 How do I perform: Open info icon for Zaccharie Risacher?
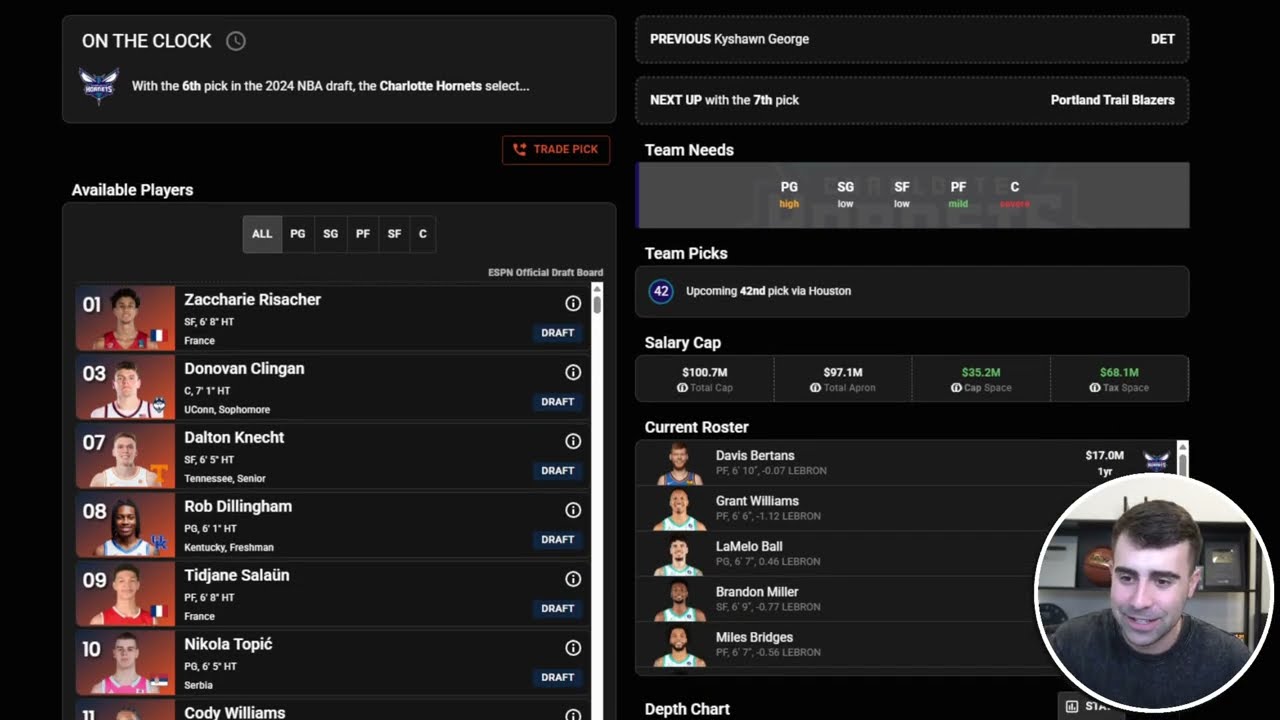coord(573,303)
